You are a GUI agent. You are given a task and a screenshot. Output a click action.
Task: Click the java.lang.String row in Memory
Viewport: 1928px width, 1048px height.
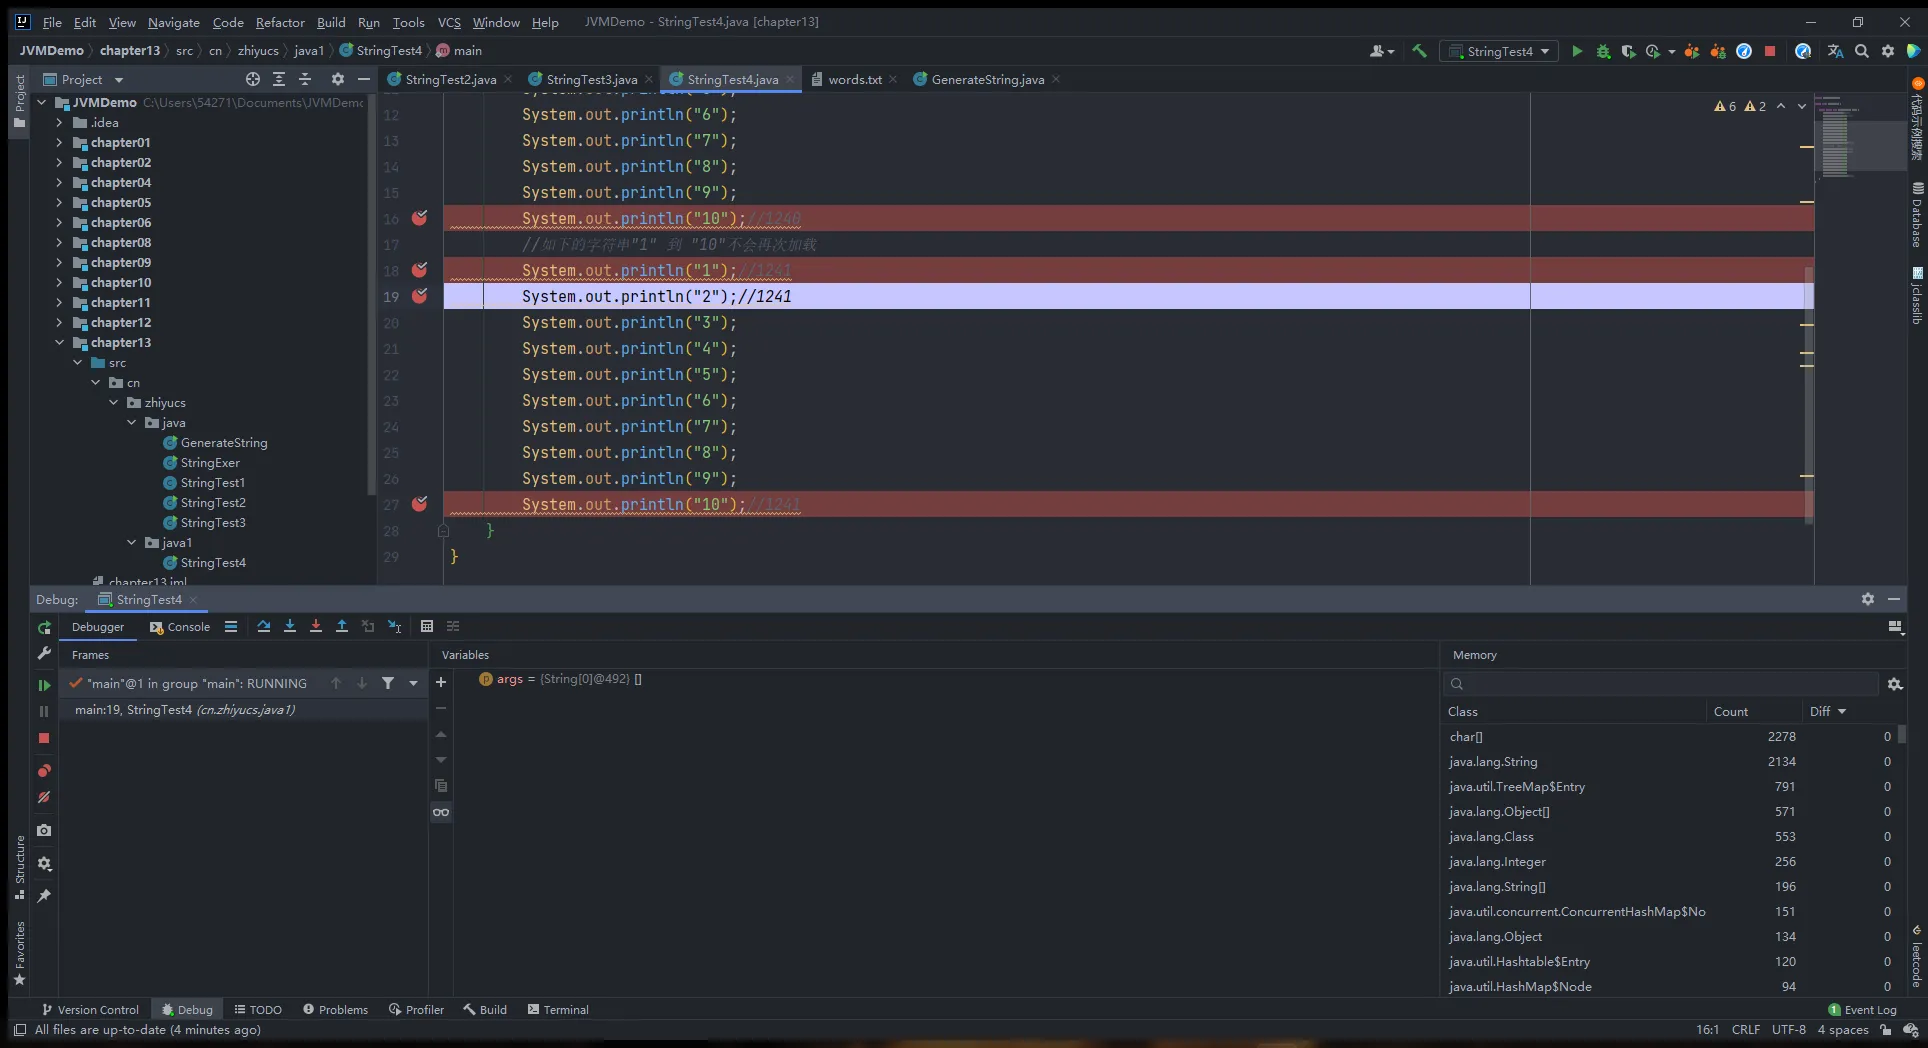1670,761
